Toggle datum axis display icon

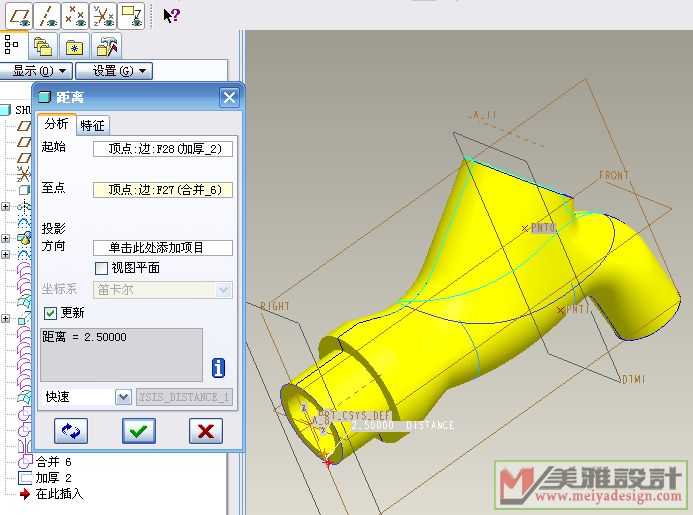coord(47,14)
